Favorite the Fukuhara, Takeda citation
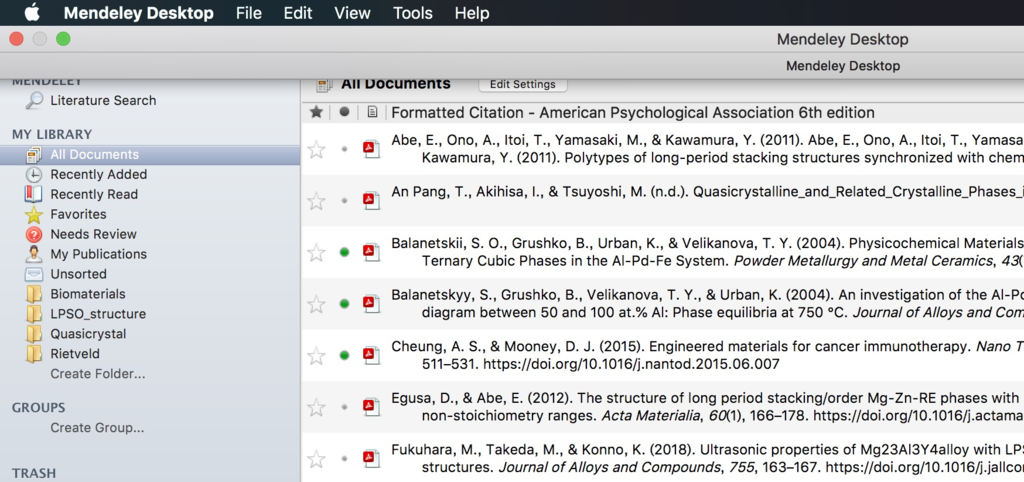1024x482 pixels. tap(316, 458)
